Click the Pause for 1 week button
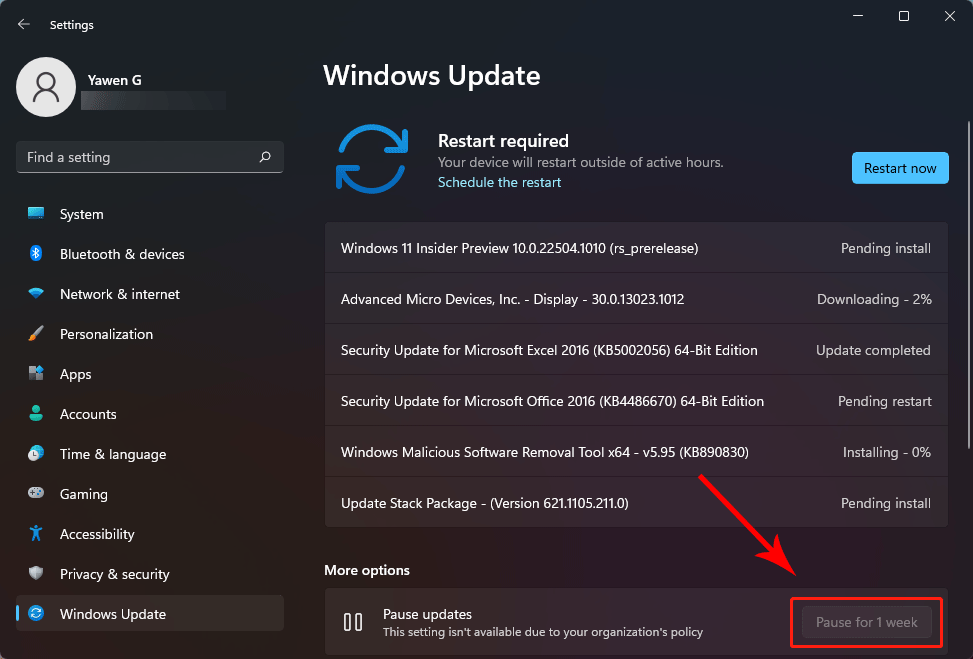The image size is (973, 659). click(866, 622)
